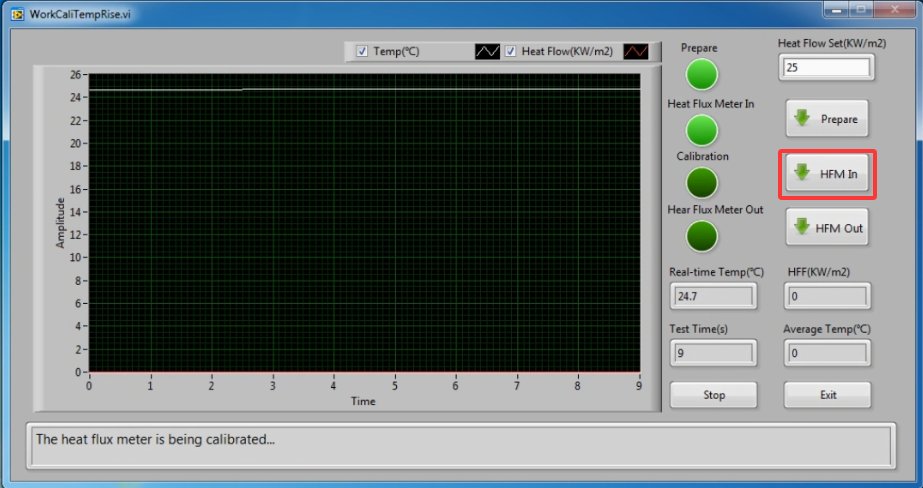The image size is (923, 488).
Task: Click the green arrow icon on HFM In
Action: (x=802, y=172)
